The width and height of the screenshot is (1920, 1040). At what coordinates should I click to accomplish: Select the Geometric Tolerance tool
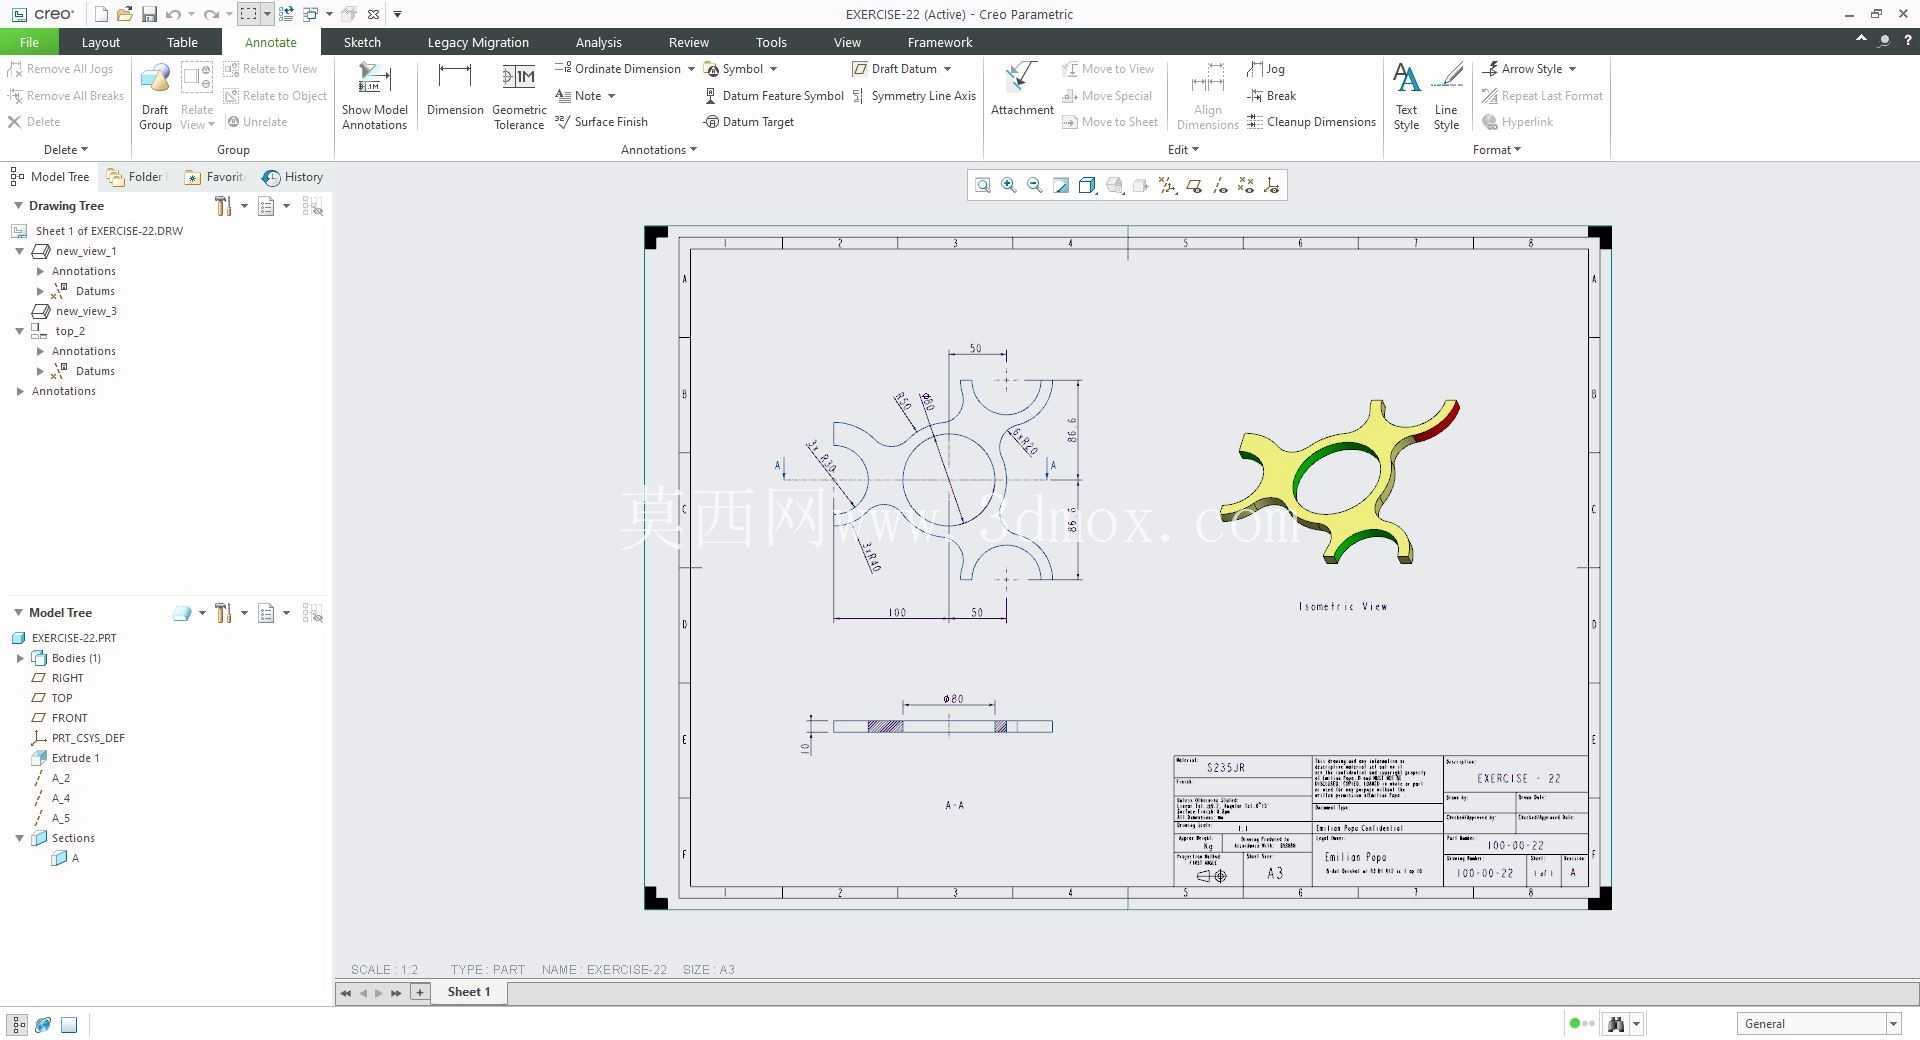pos(519,96)
